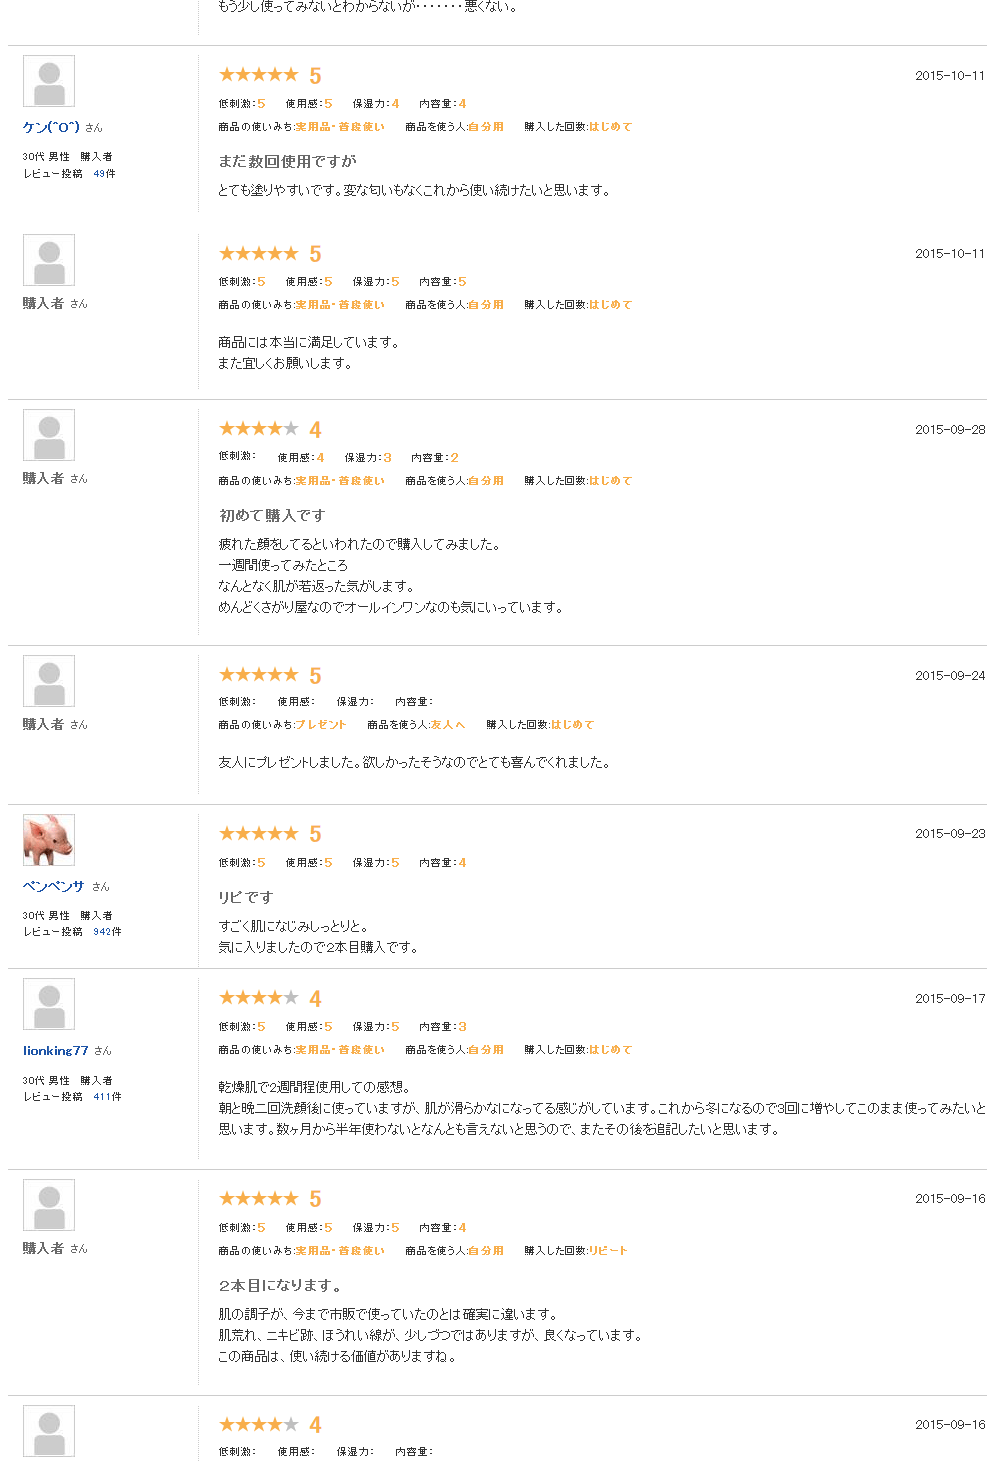1000x1462 pixels.
Task: Open the ケン(^O^) user profile link
Action: pyautogui.click(x=51, y=127)
